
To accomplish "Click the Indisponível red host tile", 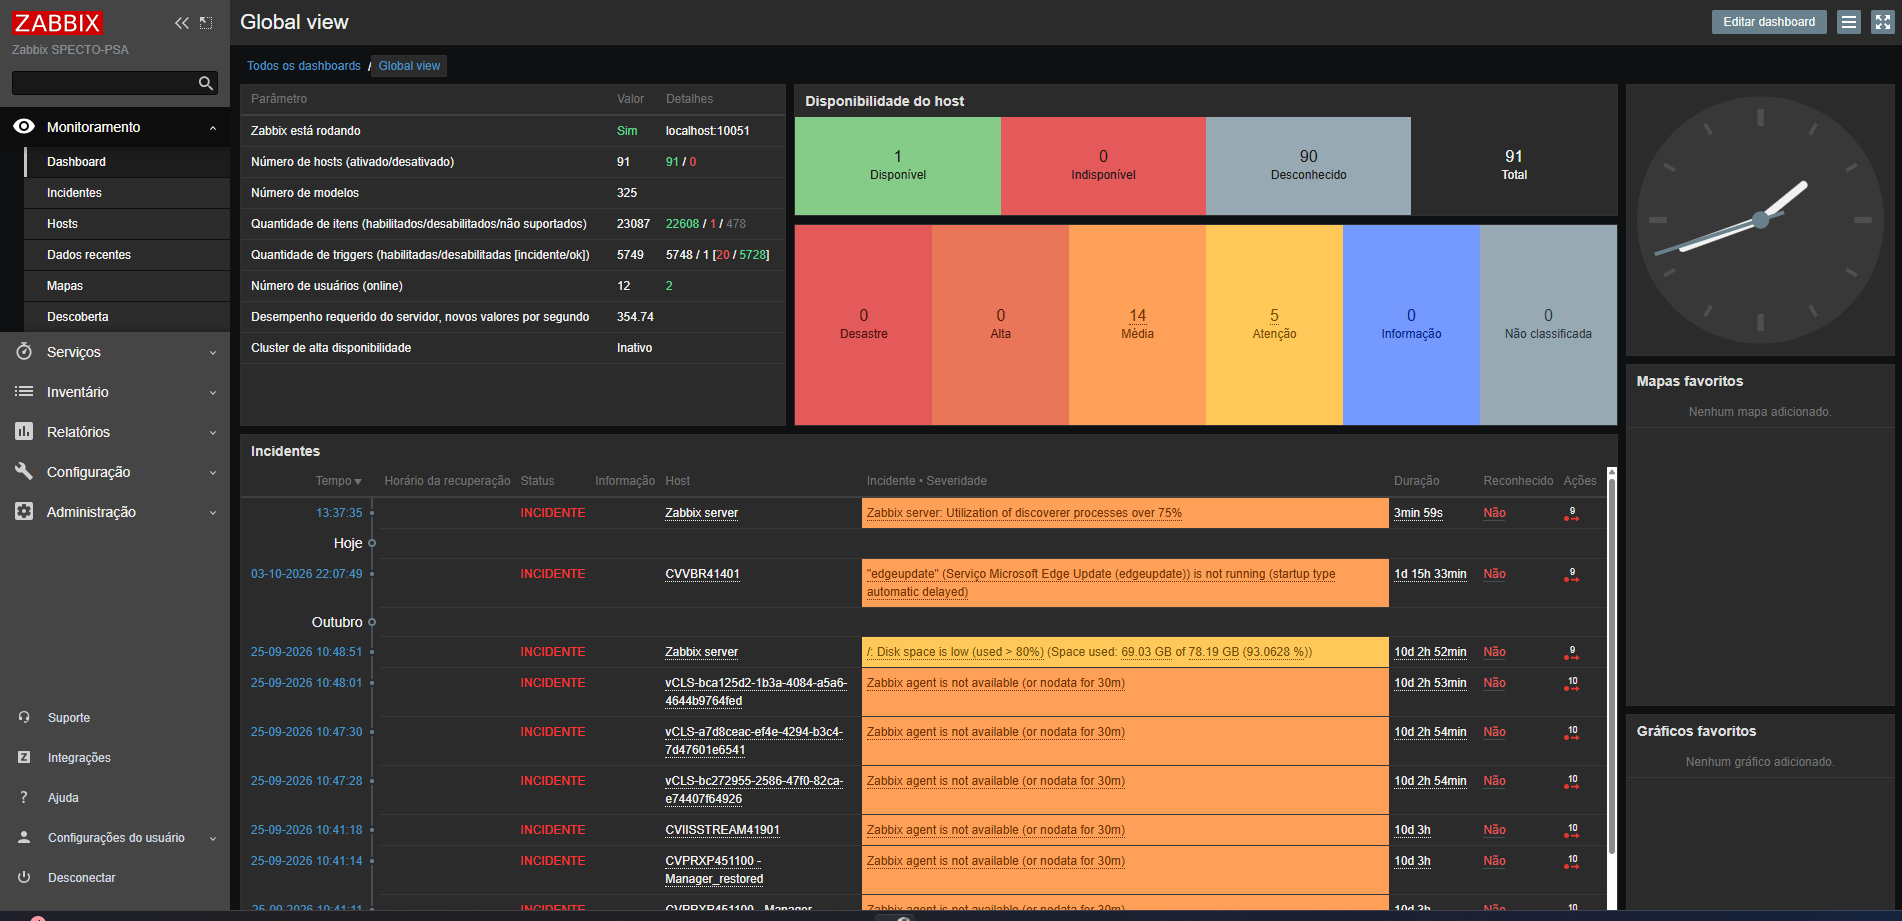I will (1103, 166).
